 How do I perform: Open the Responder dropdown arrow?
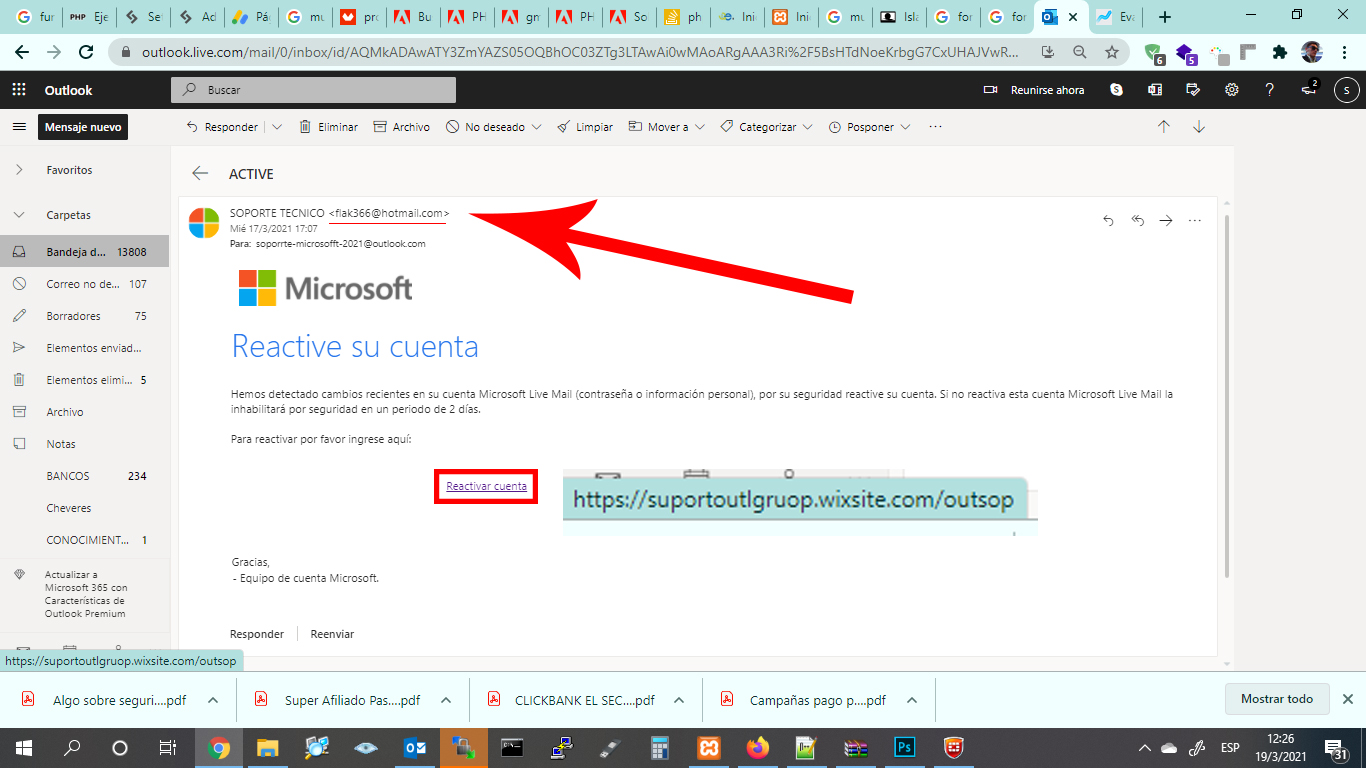tap(277, 127)
